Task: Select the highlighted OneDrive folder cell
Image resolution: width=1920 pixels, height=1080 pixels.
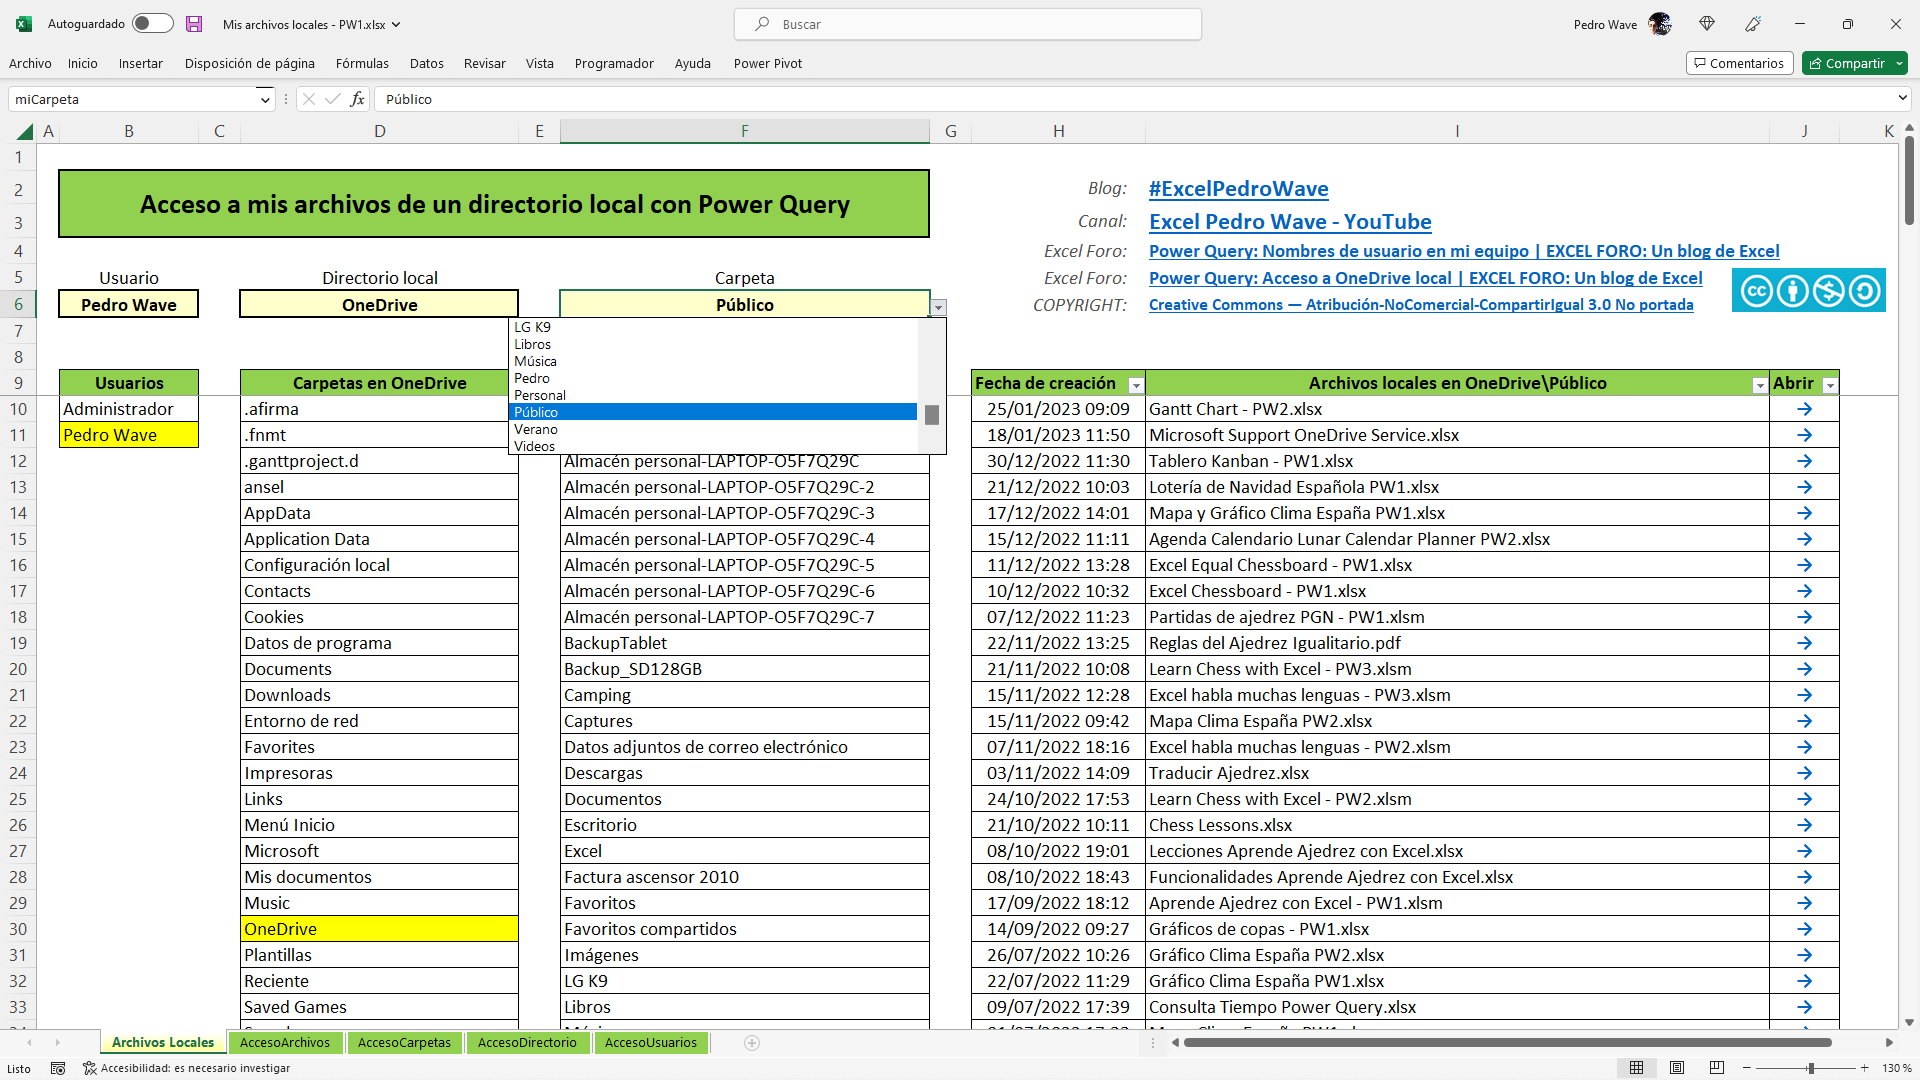Action: (x=379, y=929)
